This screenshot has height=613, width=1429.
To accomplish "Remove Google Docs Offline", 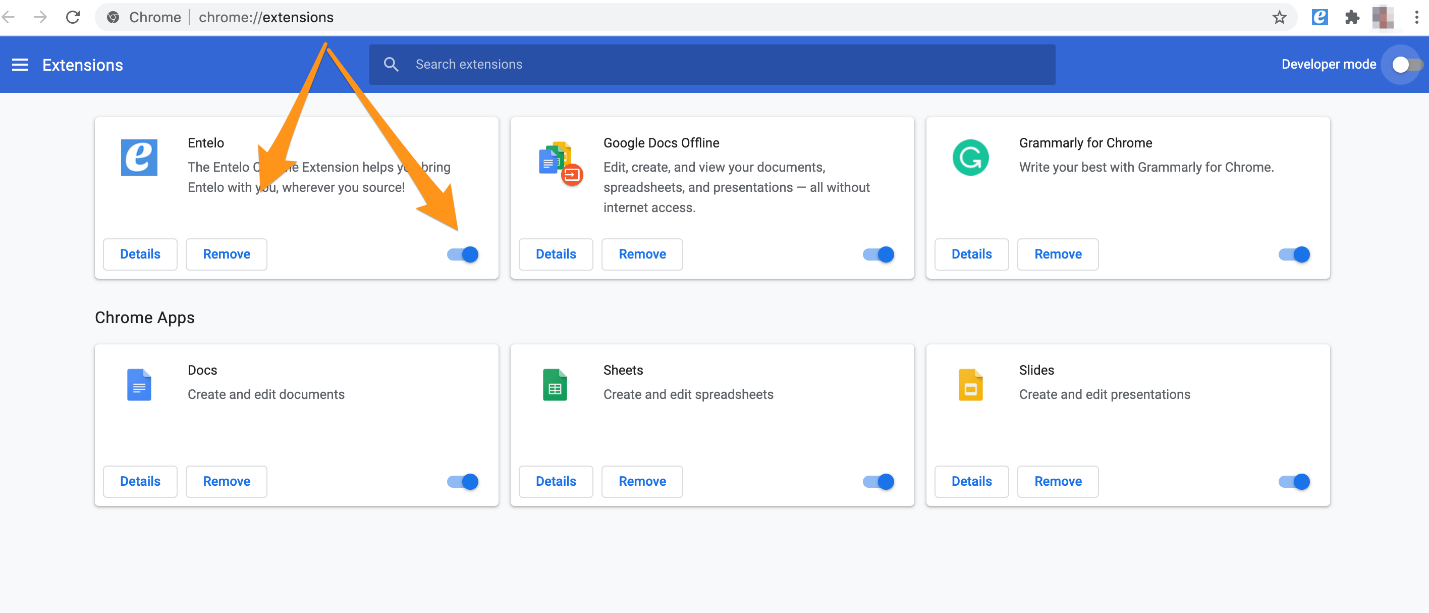I will coord(643,254).
